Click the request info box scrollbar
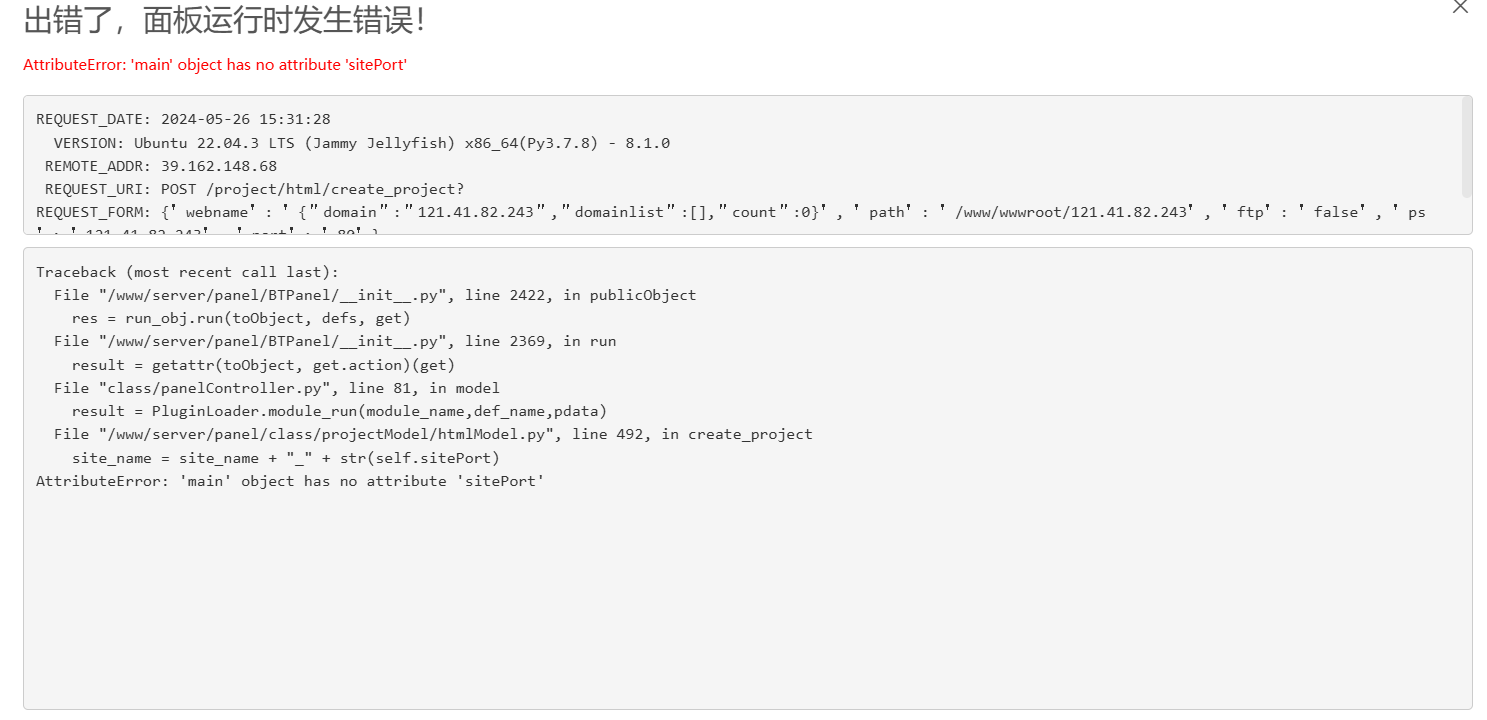 pos(1466,146)
